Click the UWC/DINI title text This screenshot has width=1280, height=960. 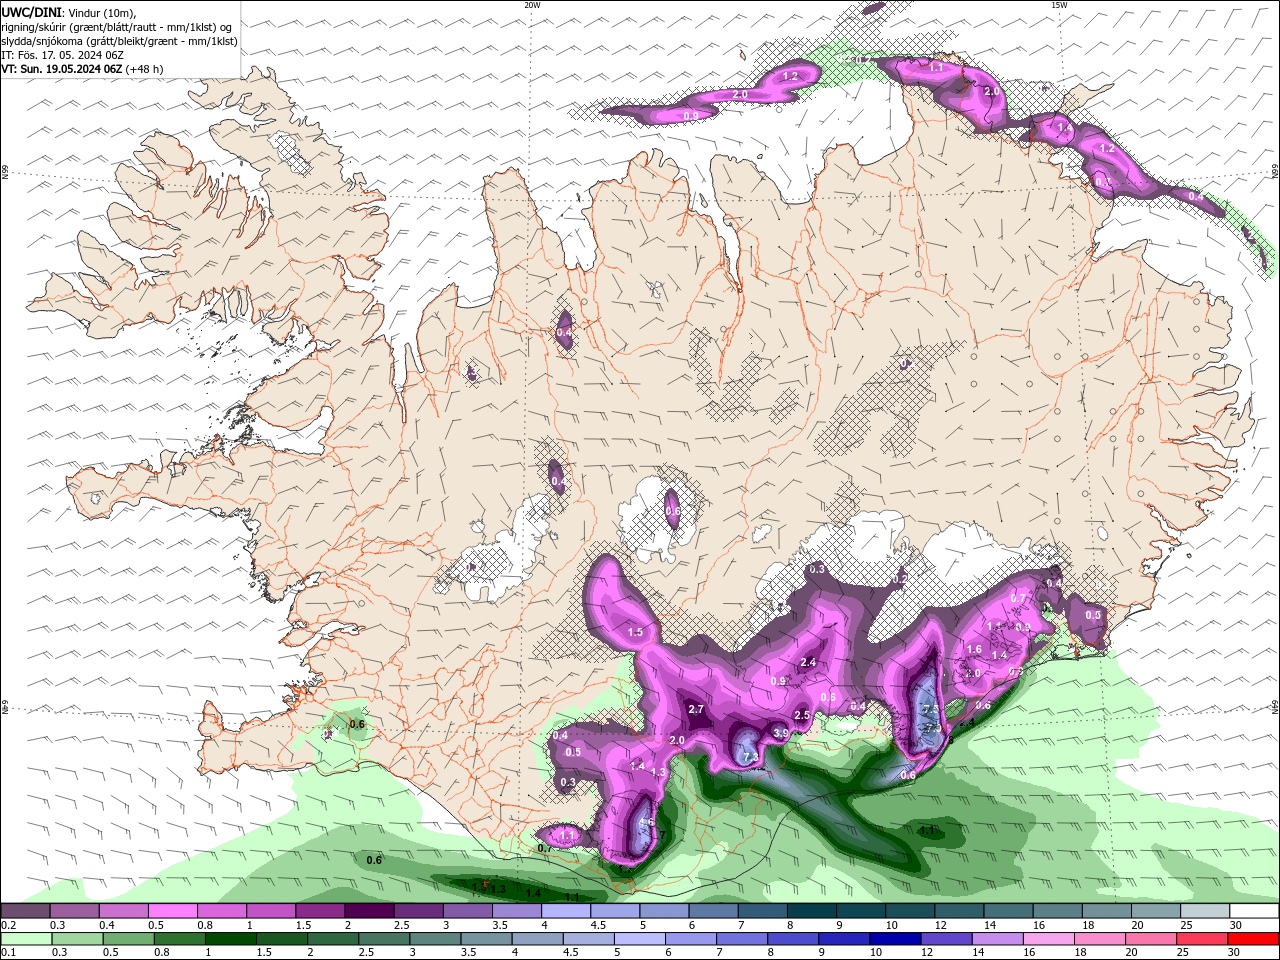pyautogui.click(x=29, y=12)
